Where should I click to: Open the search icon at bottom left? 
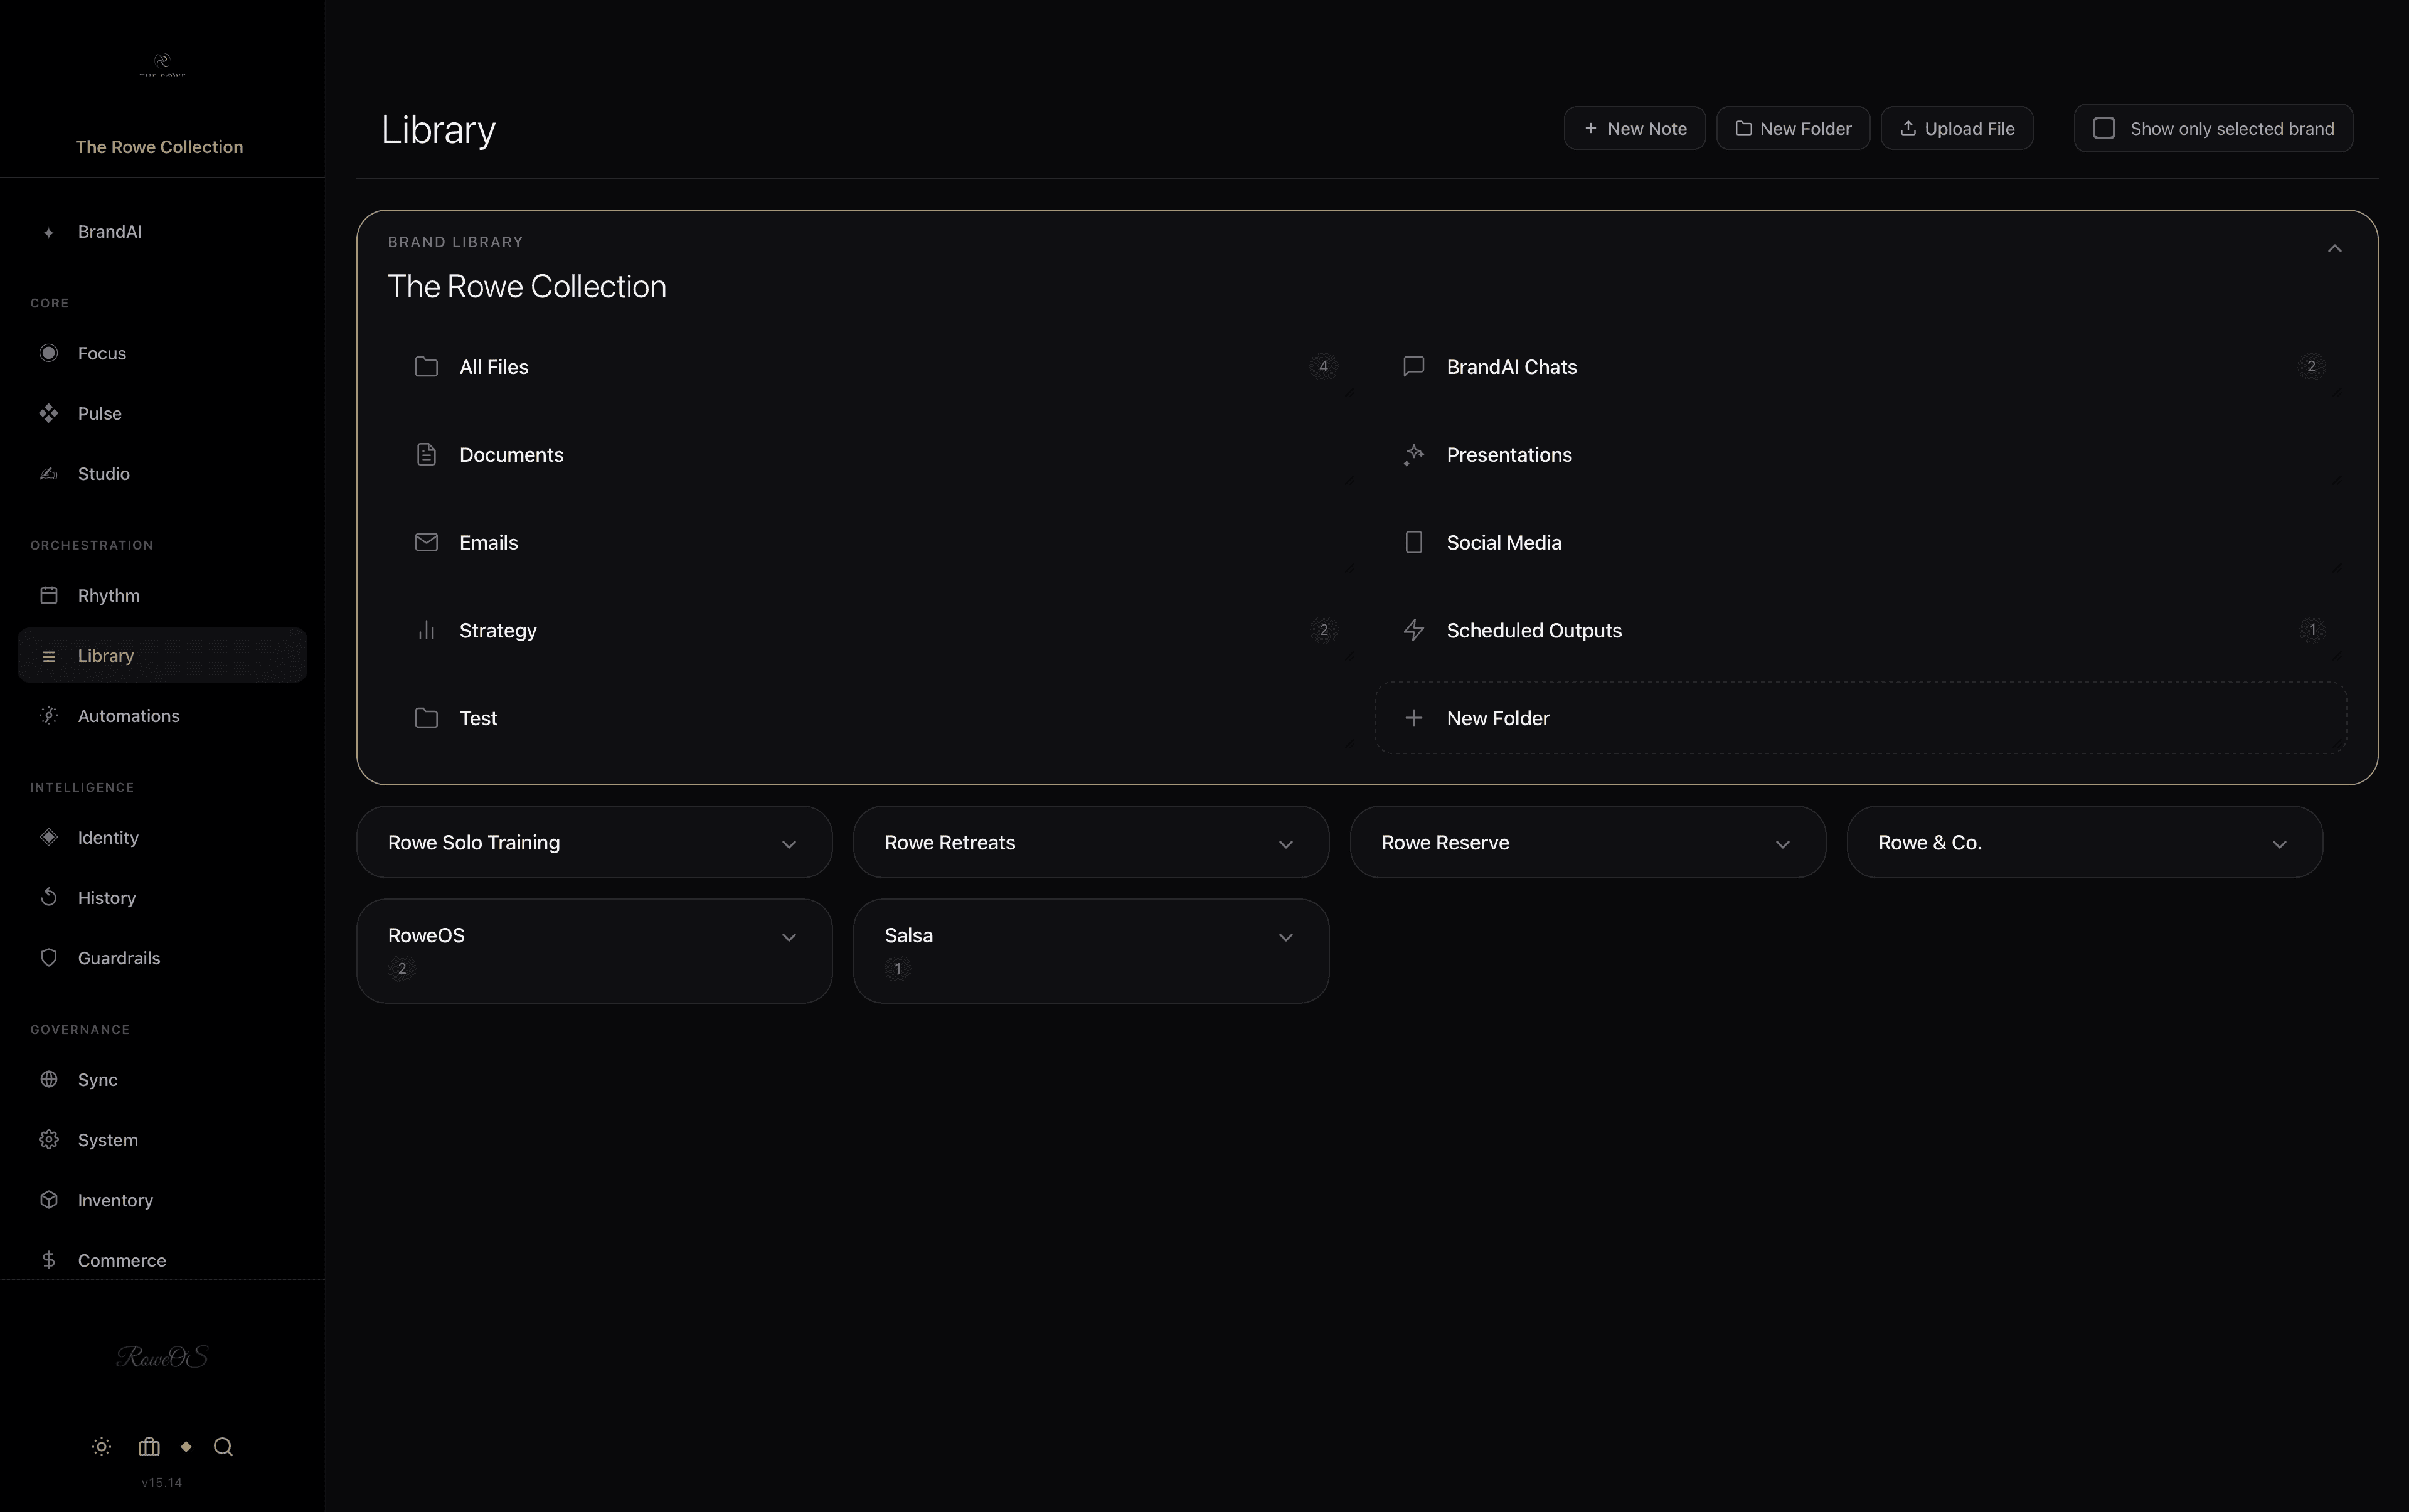[223, 1447]
